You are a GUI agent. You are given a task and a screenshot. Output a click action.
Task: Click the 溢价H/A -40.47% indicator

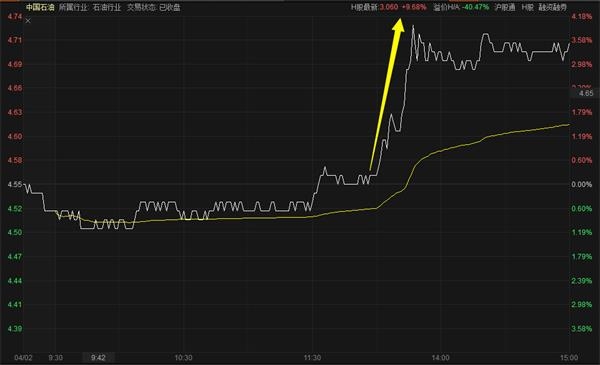pos(461,7)
